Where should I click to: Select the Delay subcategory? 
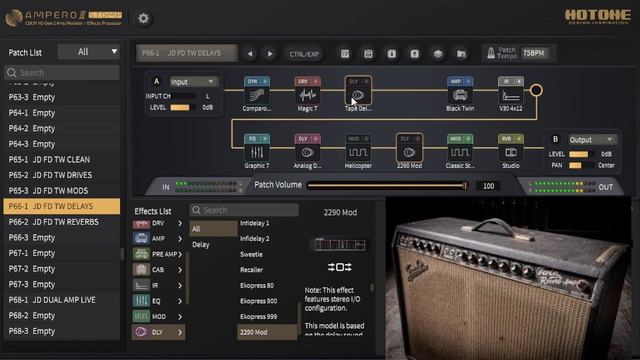pos(201,244)
